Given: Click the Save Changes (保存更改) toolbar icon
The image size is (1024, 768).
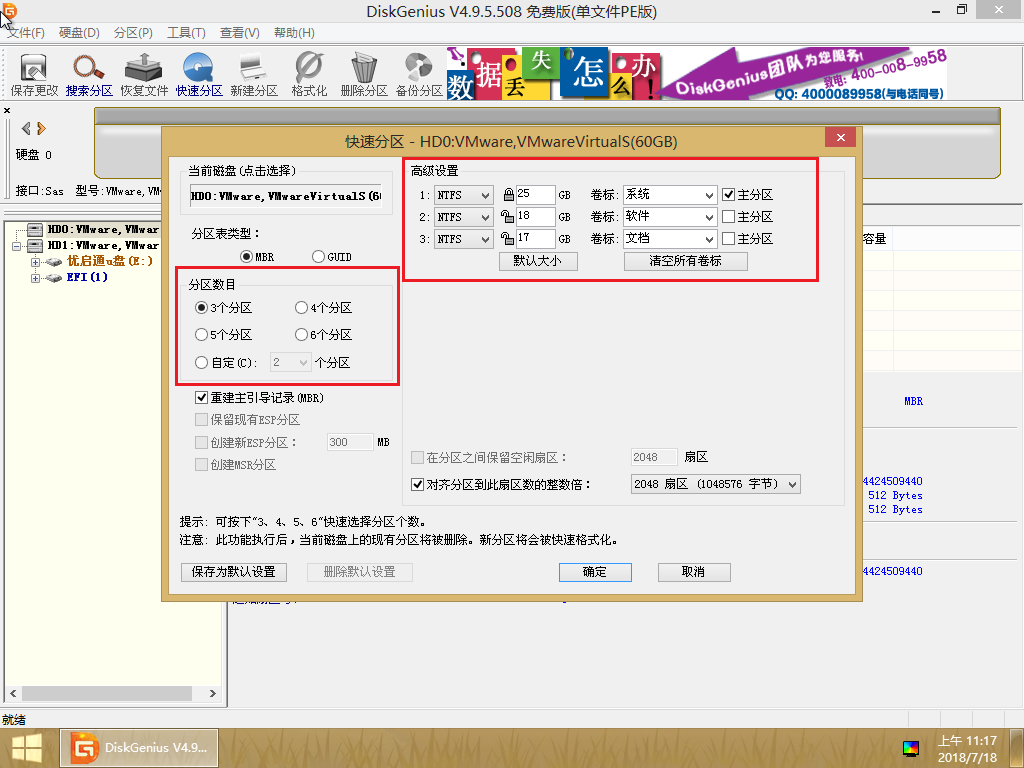Looking at the screenshot, I should 35,74.
